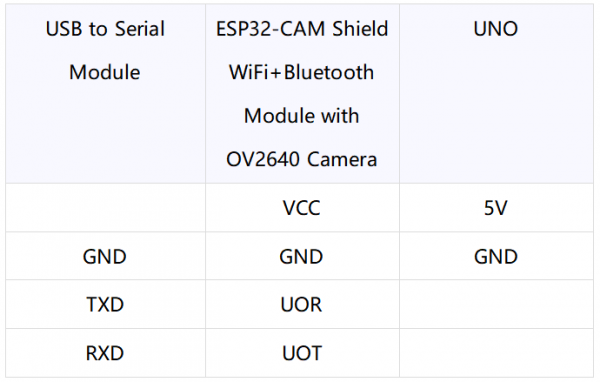Image resolution: width=600 pixels, height=382 pixels.
Task: Select the 'WiFi+Bluetooth' text line
Action: pyautogui.click(x=302, y=72)
